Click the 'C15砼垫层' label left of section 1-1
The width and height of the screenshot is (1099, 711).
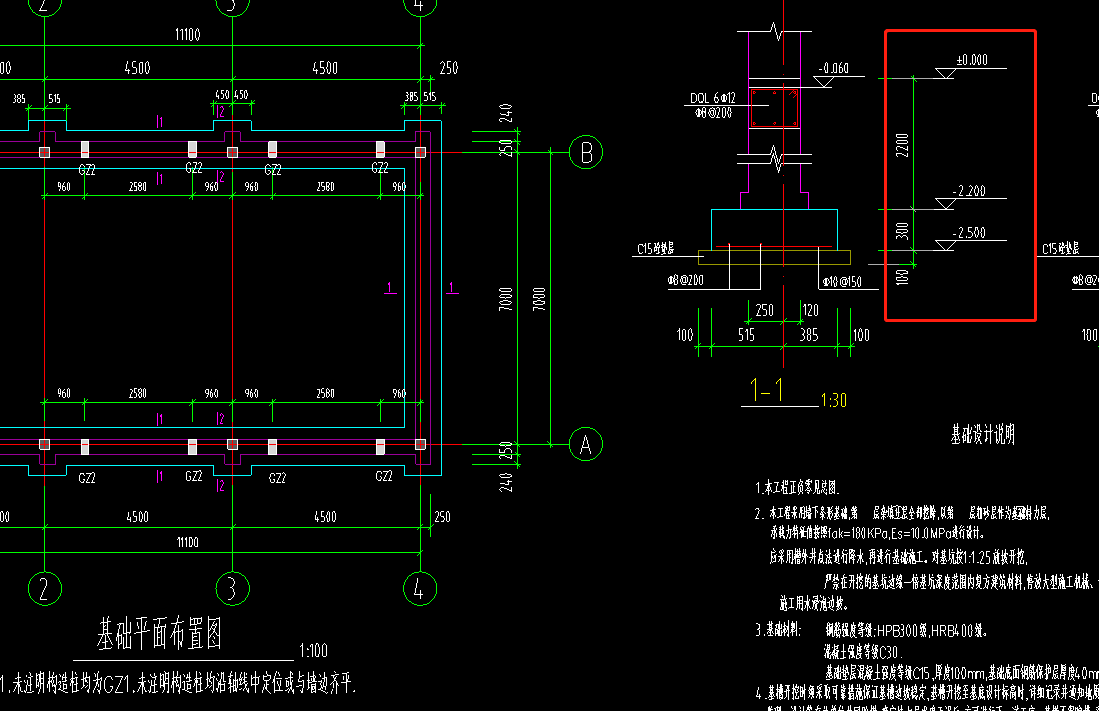pyautogui.click(x=655, y=249)
